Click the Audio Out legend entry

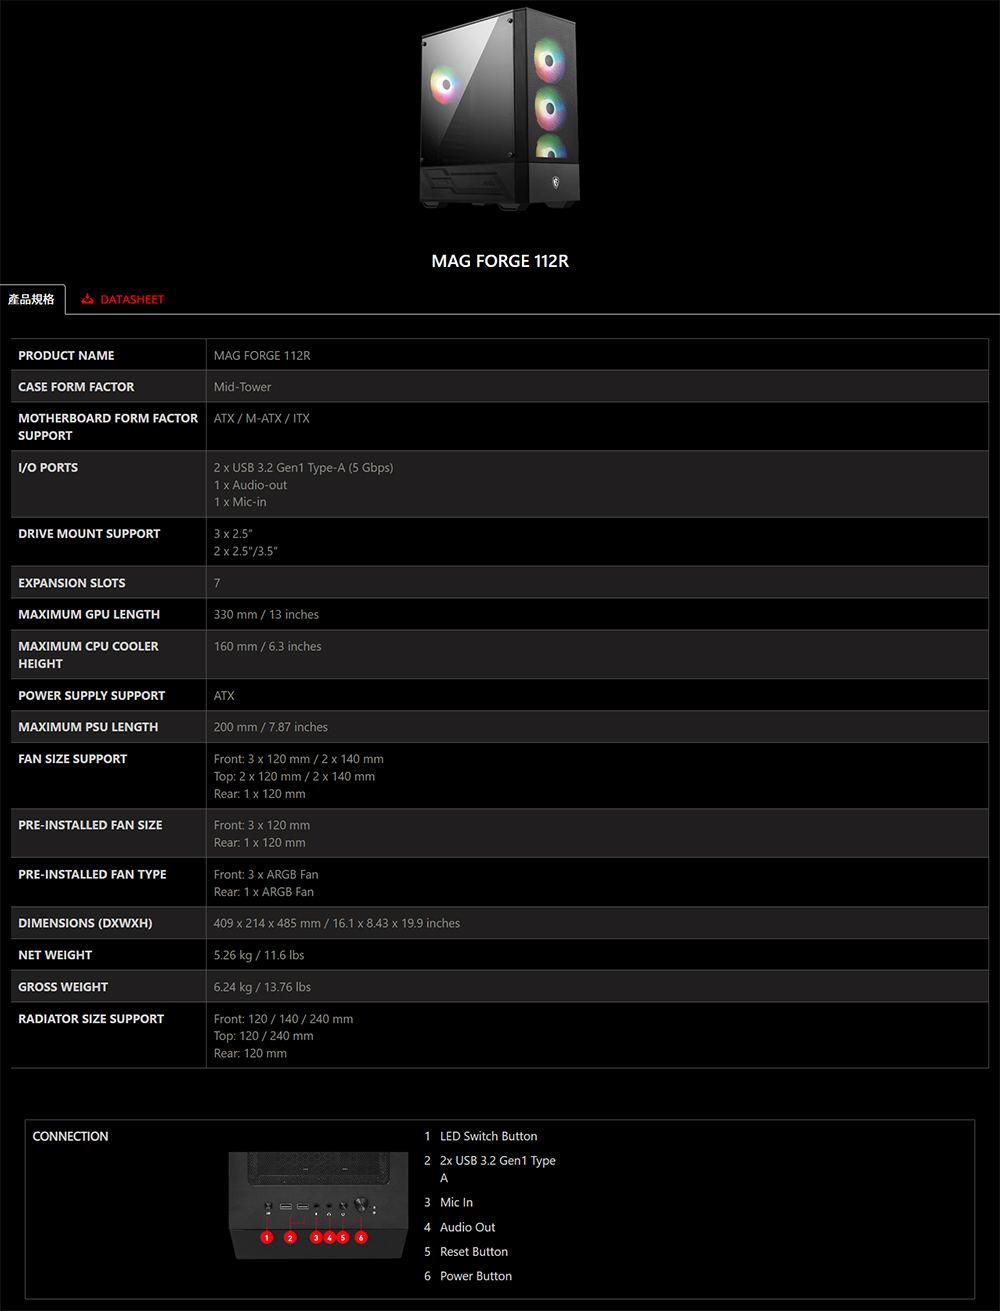click(x=460, y=1227)
